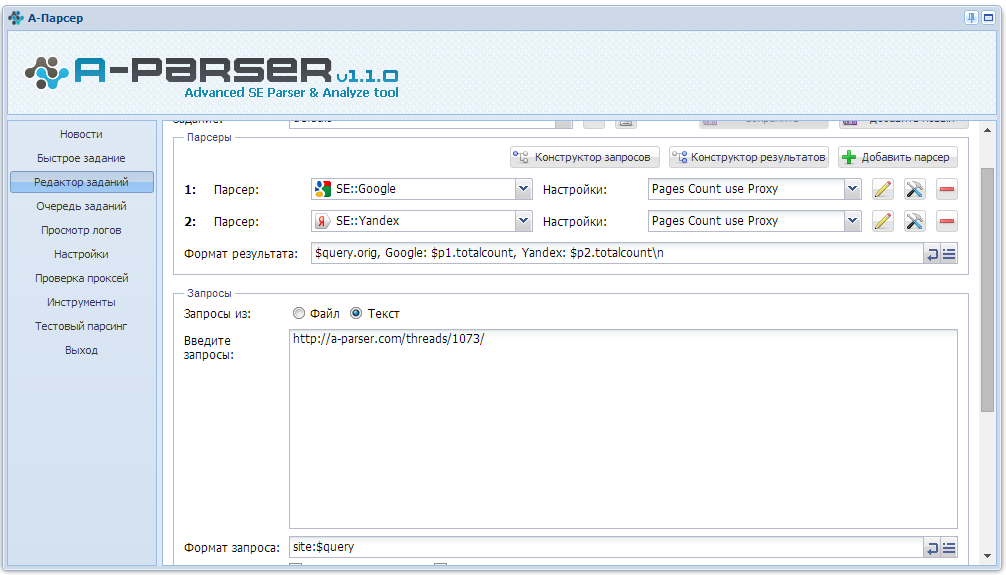Open settings preset dropdown for parser 2
Viewport: 1006px width, 575px height.
pos(852,221)
